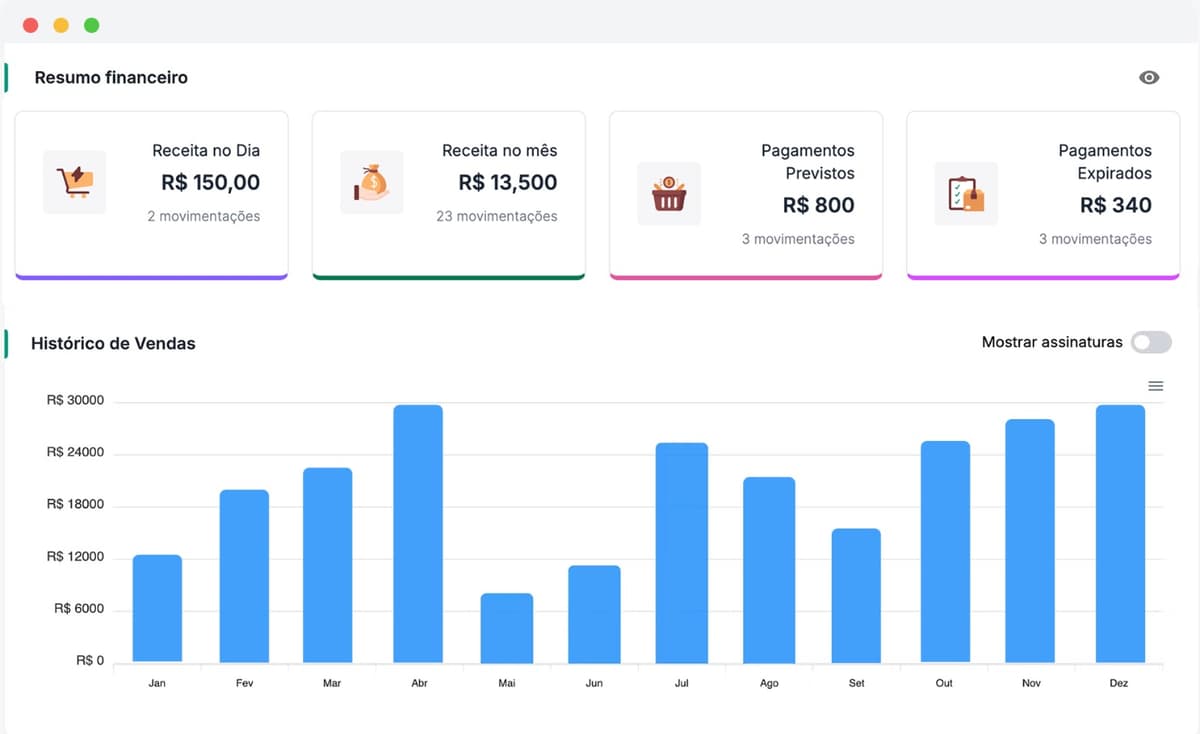
Task: Select the Histórico de Vendas section heading
Action: (x=113, y=343)
